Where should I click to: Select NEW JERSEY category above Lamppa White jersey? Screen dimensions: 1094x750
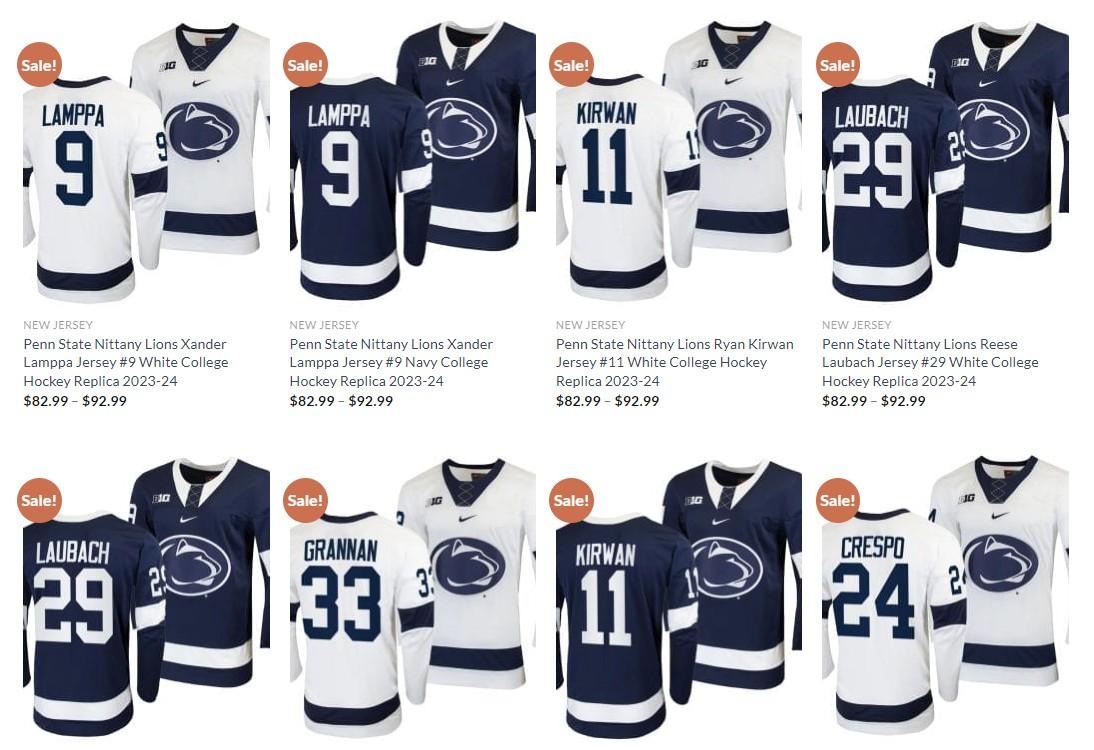pos(58,324)
